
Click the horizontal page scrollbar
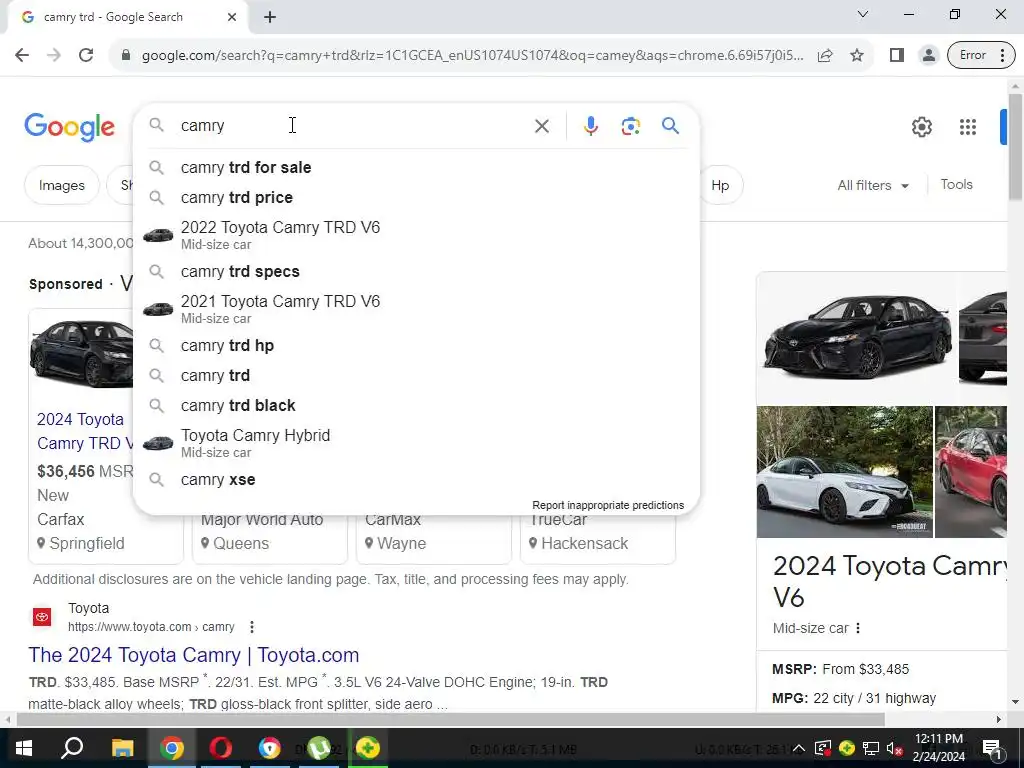coord(451,720)
